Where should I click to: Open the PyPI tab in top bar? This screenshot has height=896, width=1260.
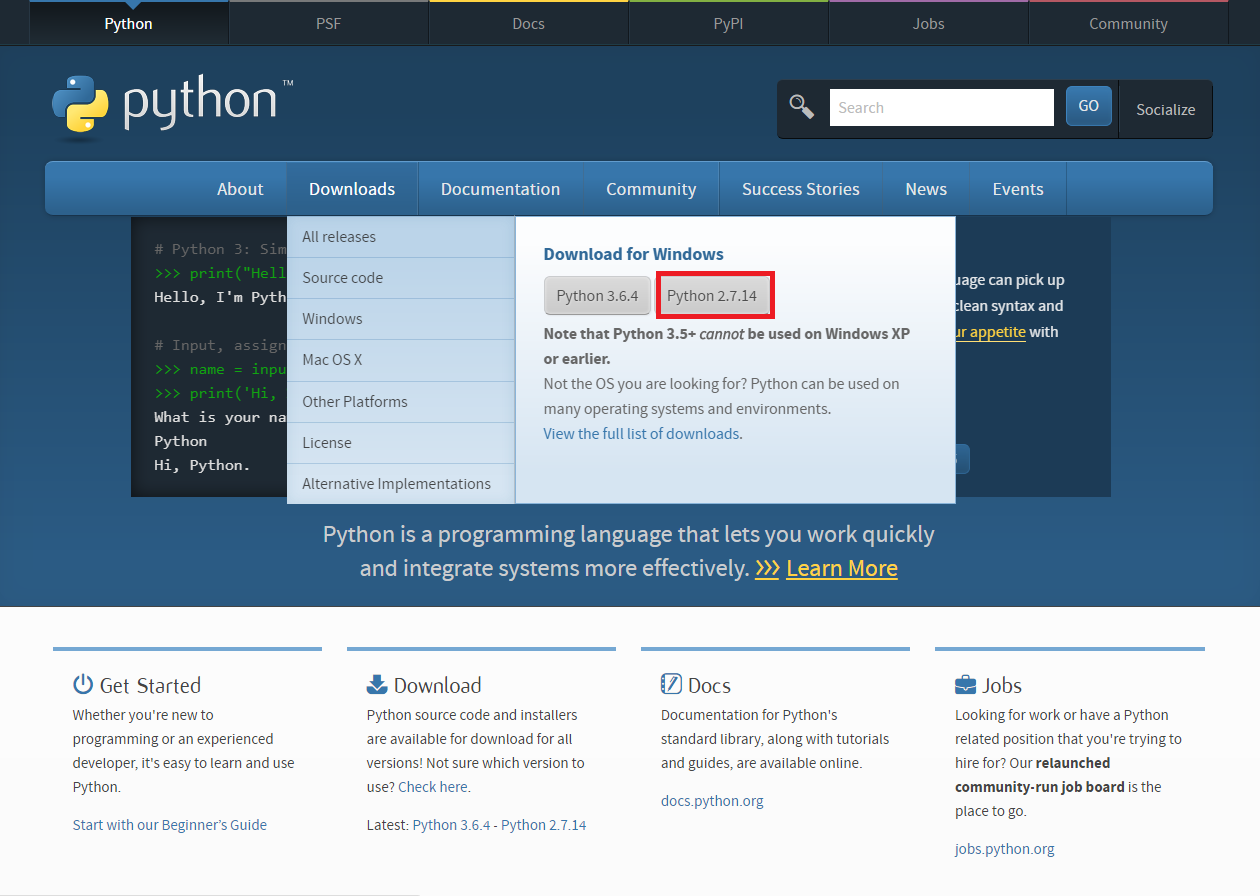click(729, 23)
